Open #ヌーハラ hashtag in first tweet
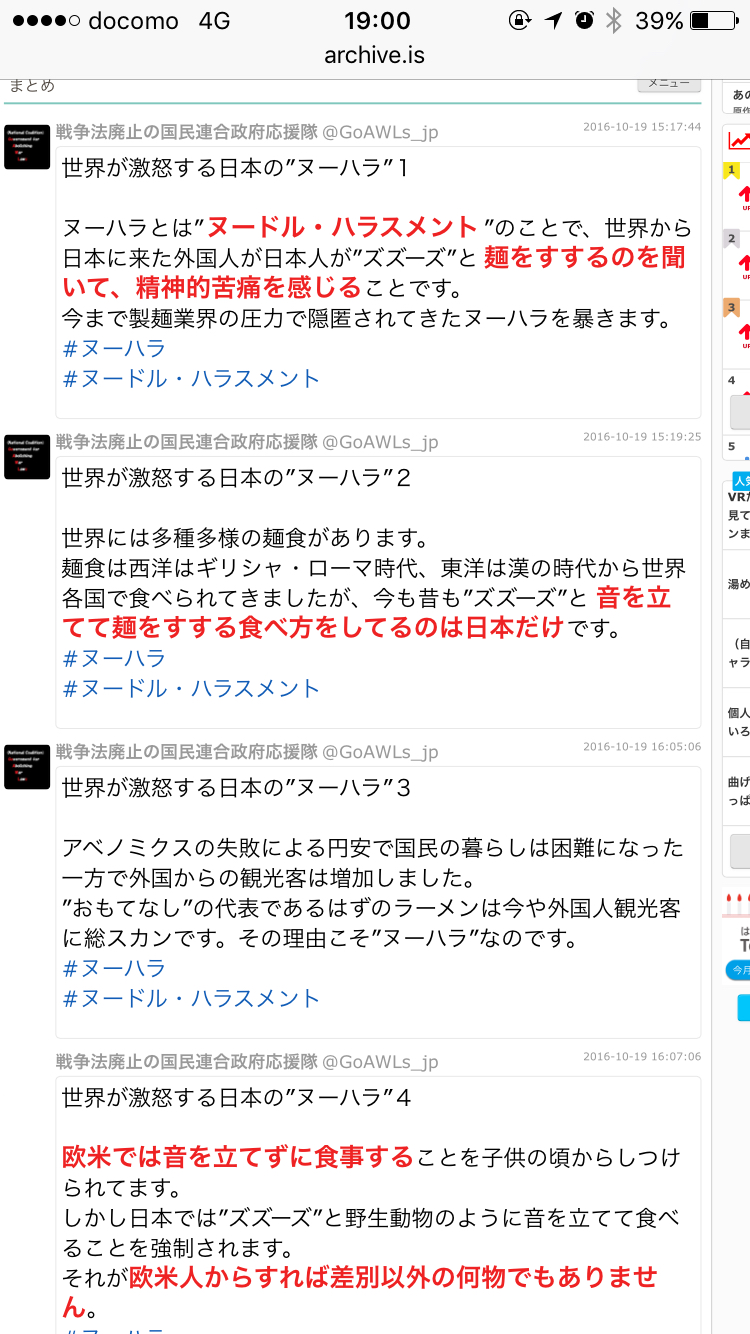This screenshot has height=1334, width=750. tap(114, 349)
